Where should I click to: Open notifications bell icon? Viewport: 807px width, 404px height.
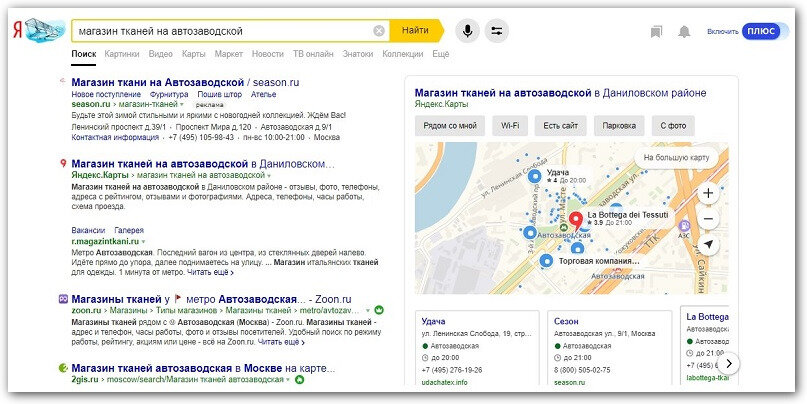coord(683,32)
